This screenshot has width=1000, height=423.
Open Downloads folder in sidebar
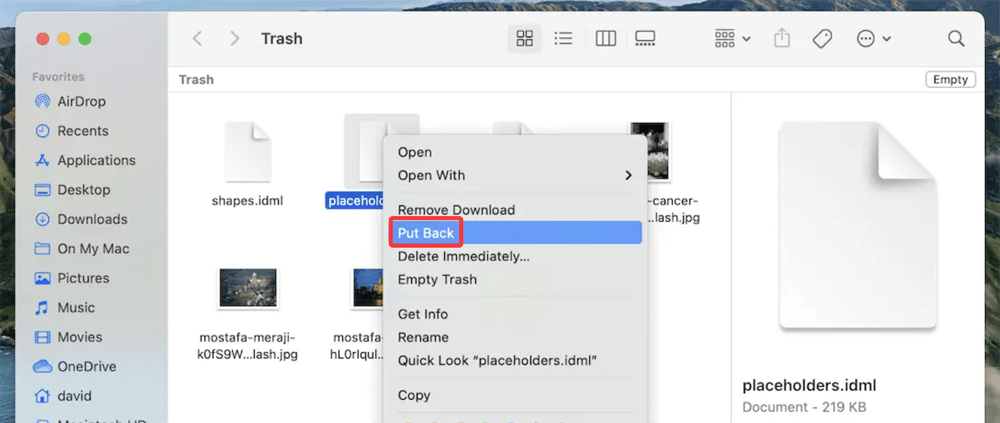pyautogui.click(x=92, y=219)
